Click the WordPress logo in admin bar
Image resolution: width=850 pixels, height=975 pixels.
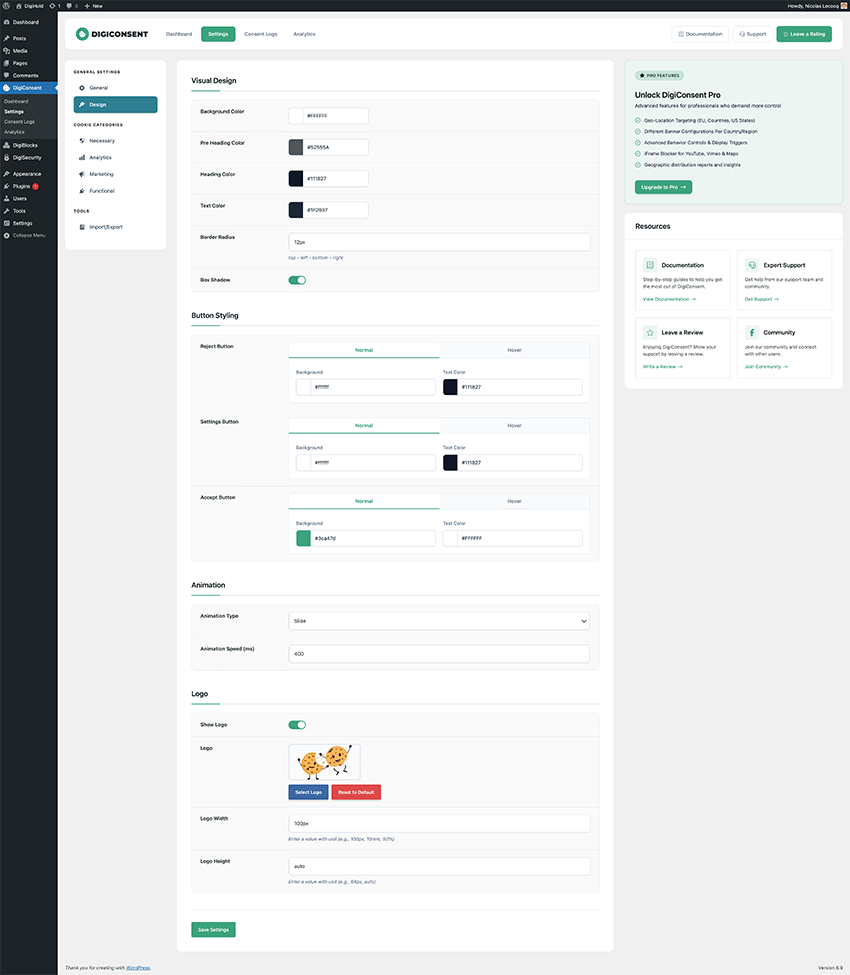point(6,6)
